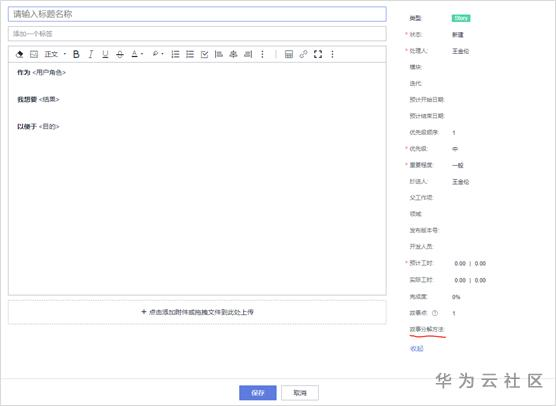Click the 我想要 <结果> line in editor
The height and width of the screenshot is (406, 556).
click(38, 100)
